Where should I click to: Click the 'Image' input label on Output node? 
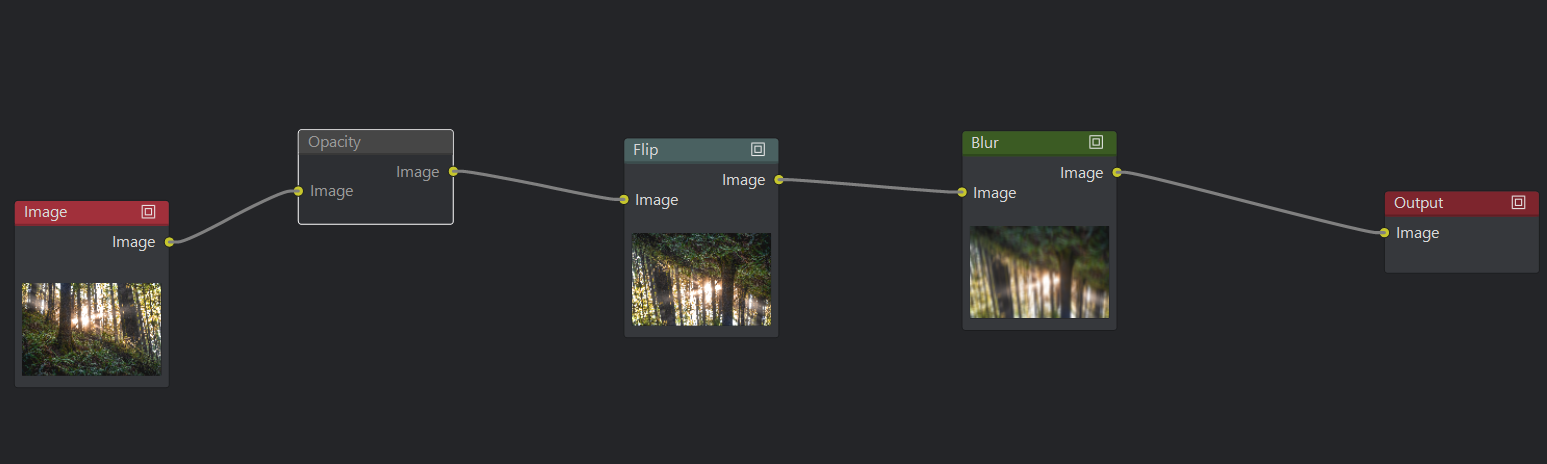coord(1418,233)
